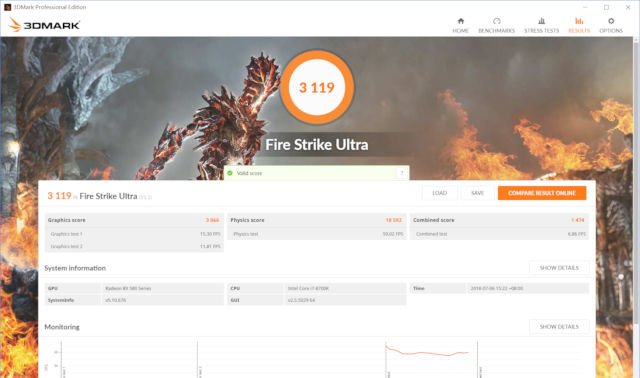Select the Graphics test 2 row
The width and height of the screenshot is (640, 378).
(x=134, y=246)
